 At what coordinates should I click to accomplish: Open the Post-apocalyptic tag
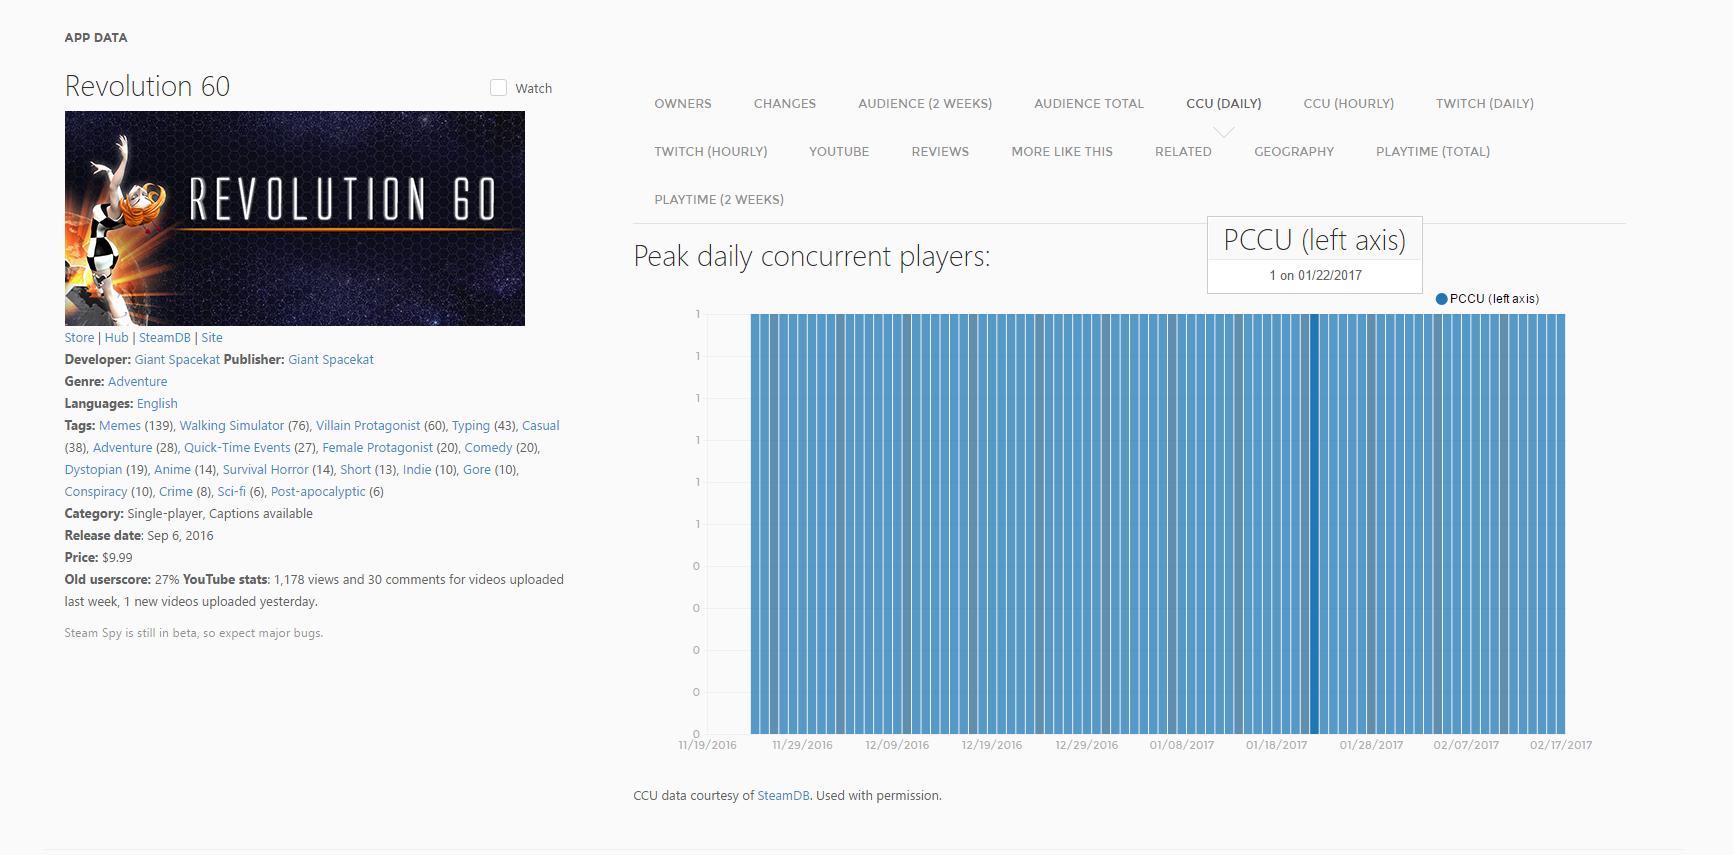click(318, 492)
